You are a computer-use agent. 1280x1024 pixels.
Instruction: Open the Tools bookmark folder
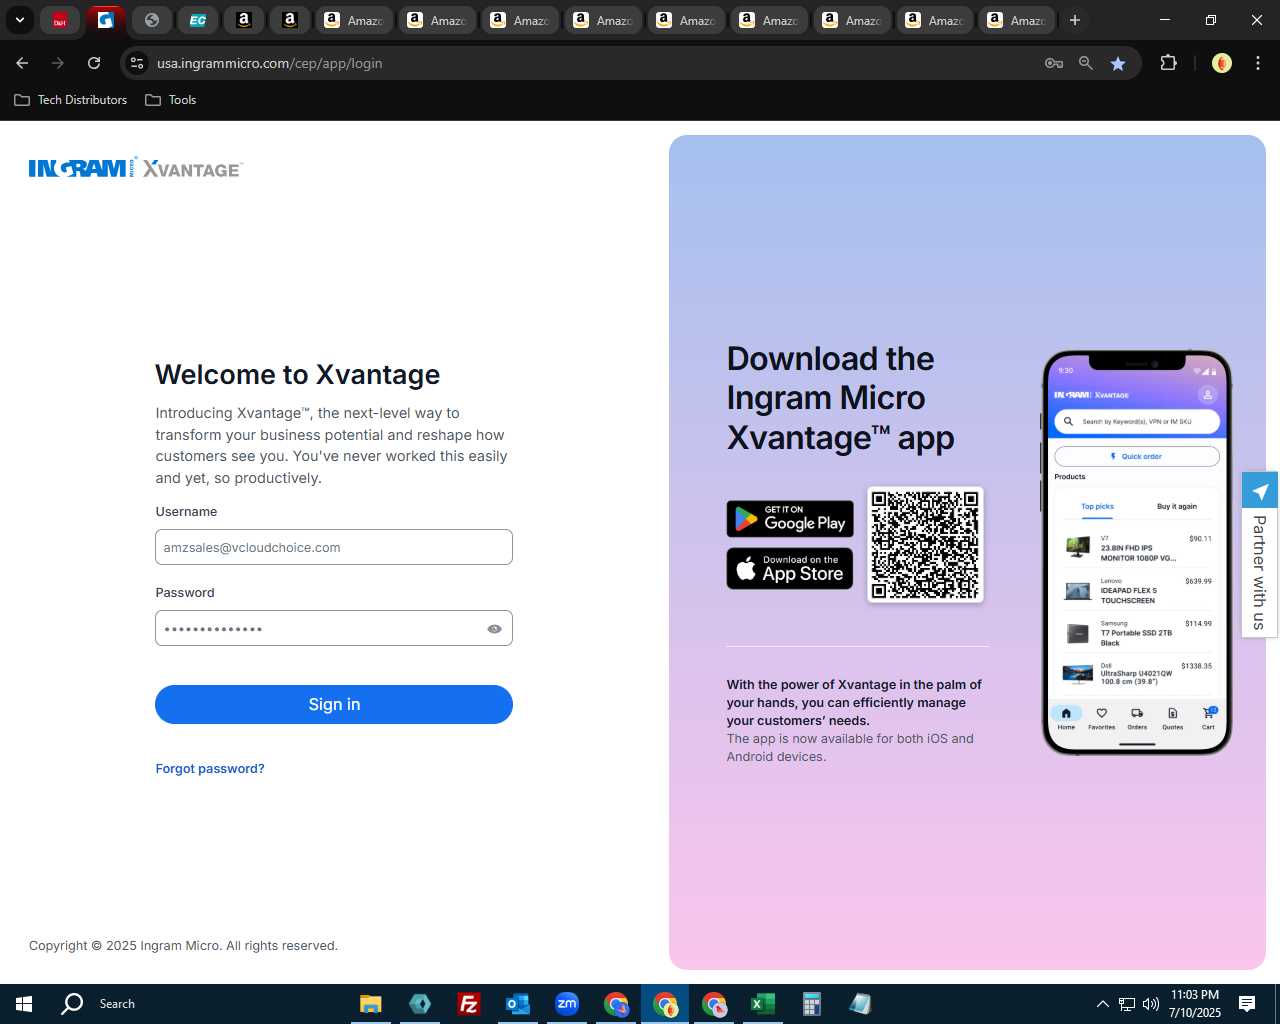pyautogui.click(x=171, y=100)
